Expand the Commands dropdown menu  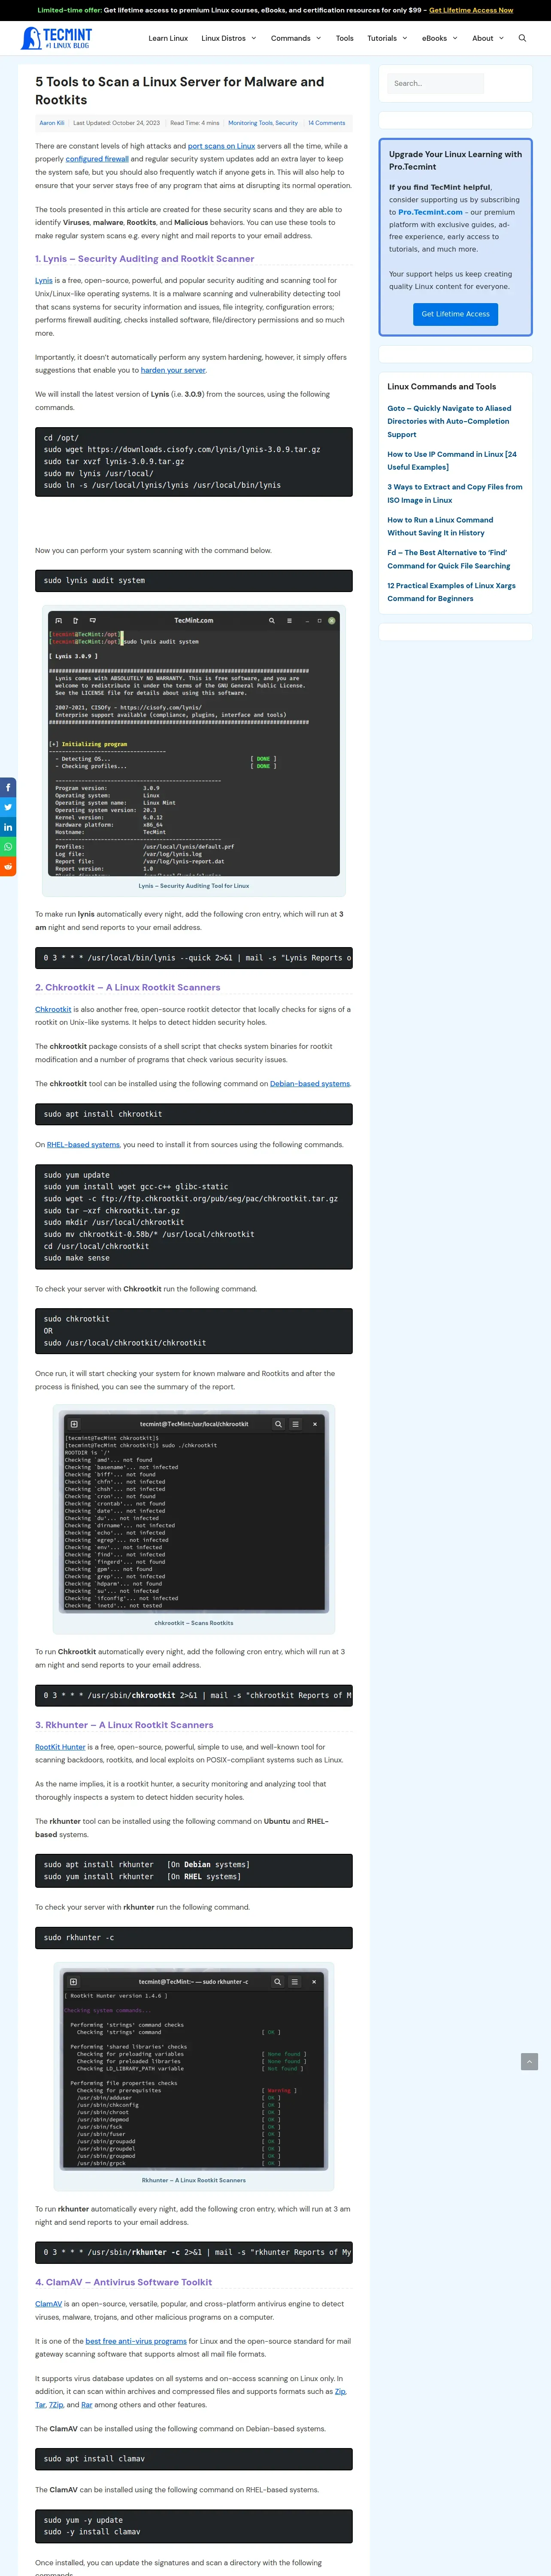(296, 38)
